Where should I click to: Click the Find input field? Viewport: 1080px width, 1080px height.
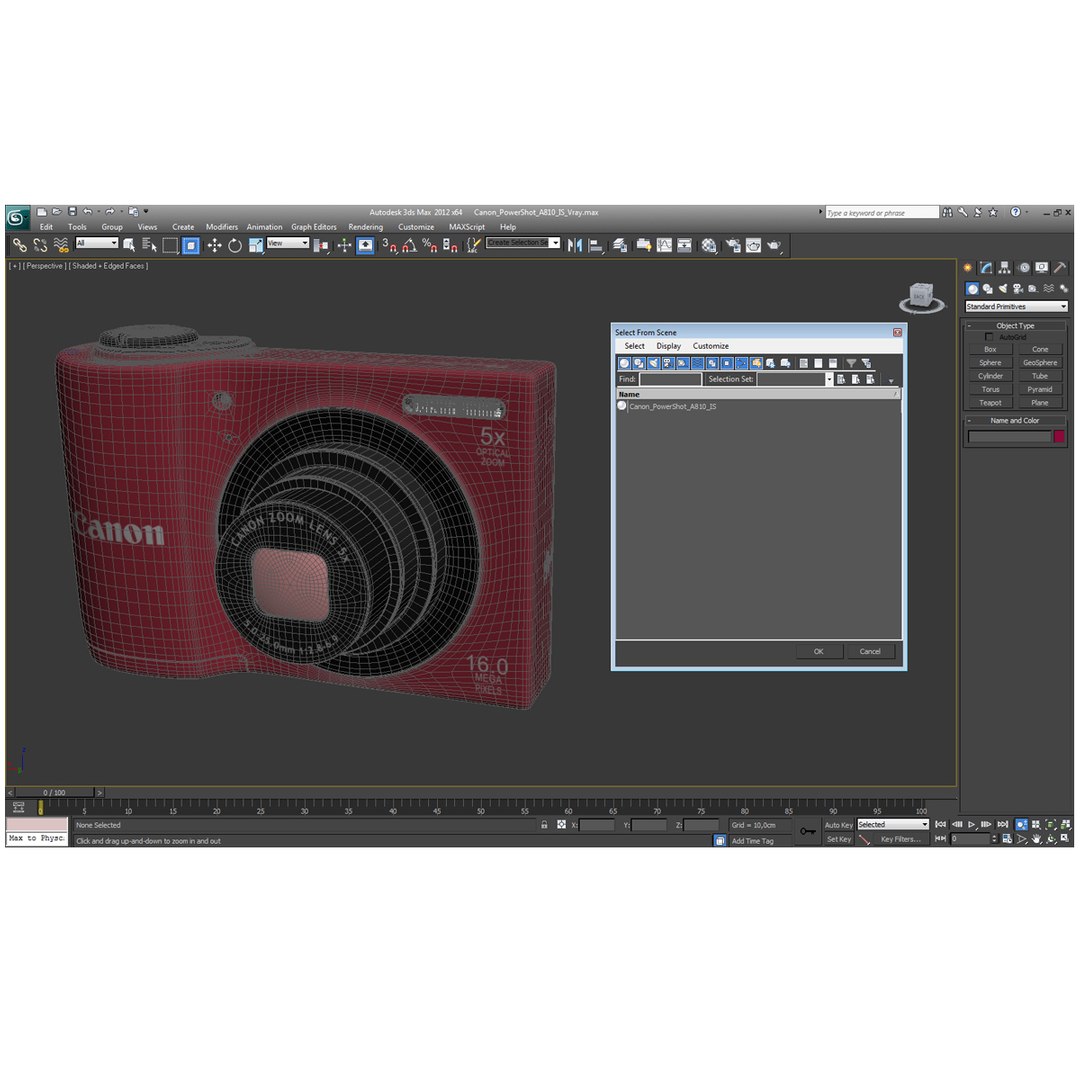coord(670,379)
